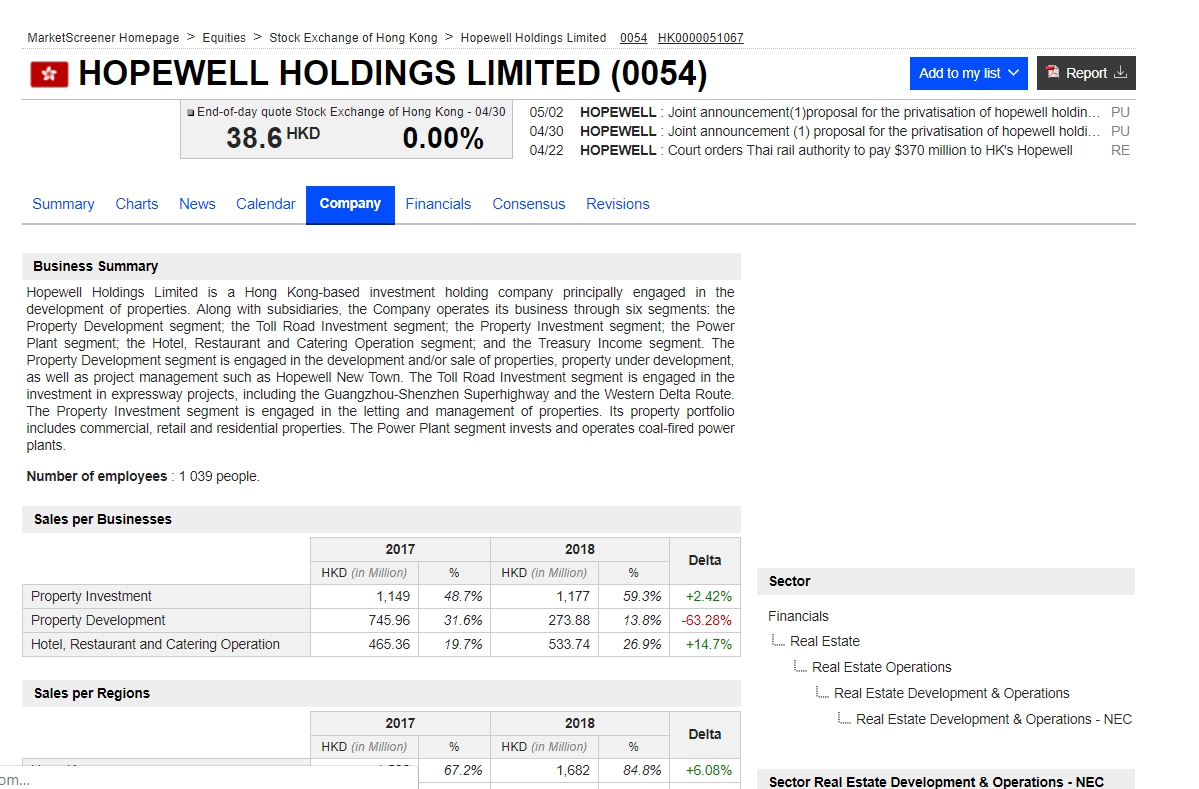The width and height of the screenshot is (1199, 789).
Task: Select Real Estate Operations in sector tree
Action: (881, 667)
